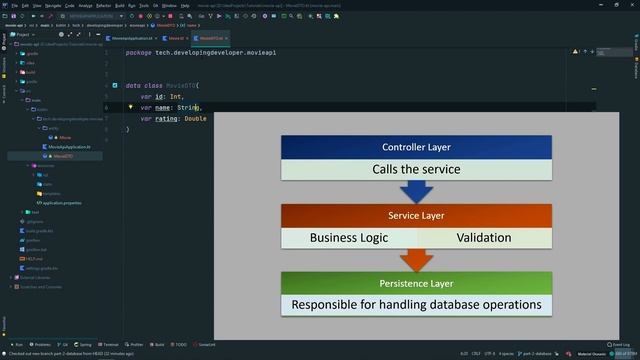Image resolution: width=640 pixels, height=360 pixels.
Task: Open the Terminal tool window
Action: click(108, 345)
